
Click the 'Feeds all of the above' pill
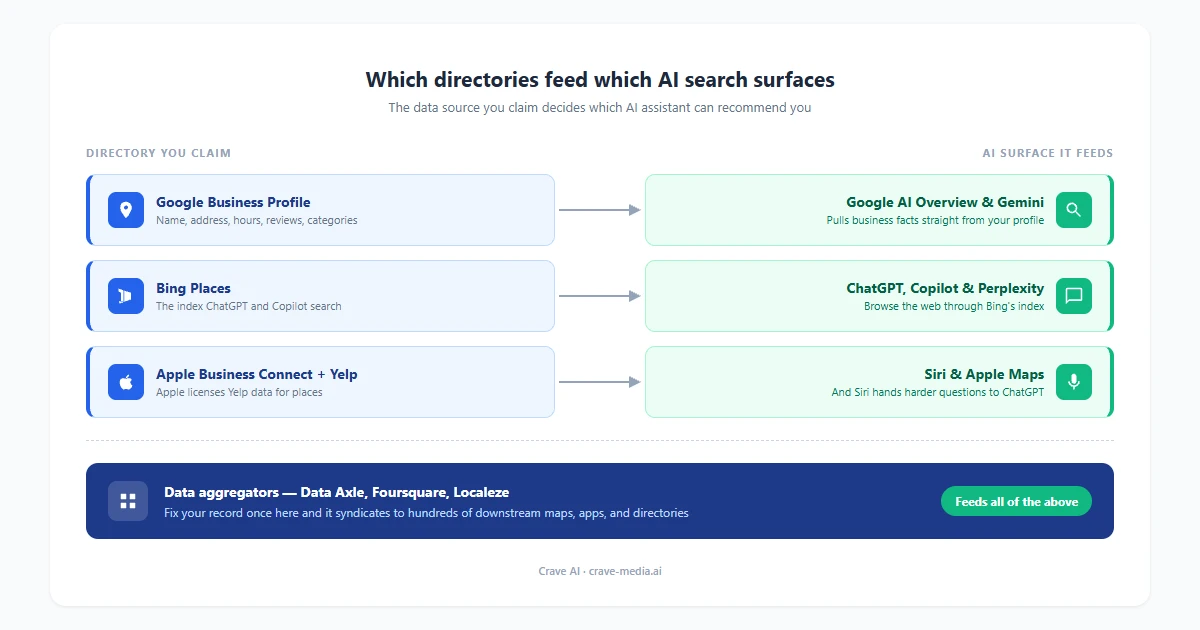click(x=1016, y=501)
